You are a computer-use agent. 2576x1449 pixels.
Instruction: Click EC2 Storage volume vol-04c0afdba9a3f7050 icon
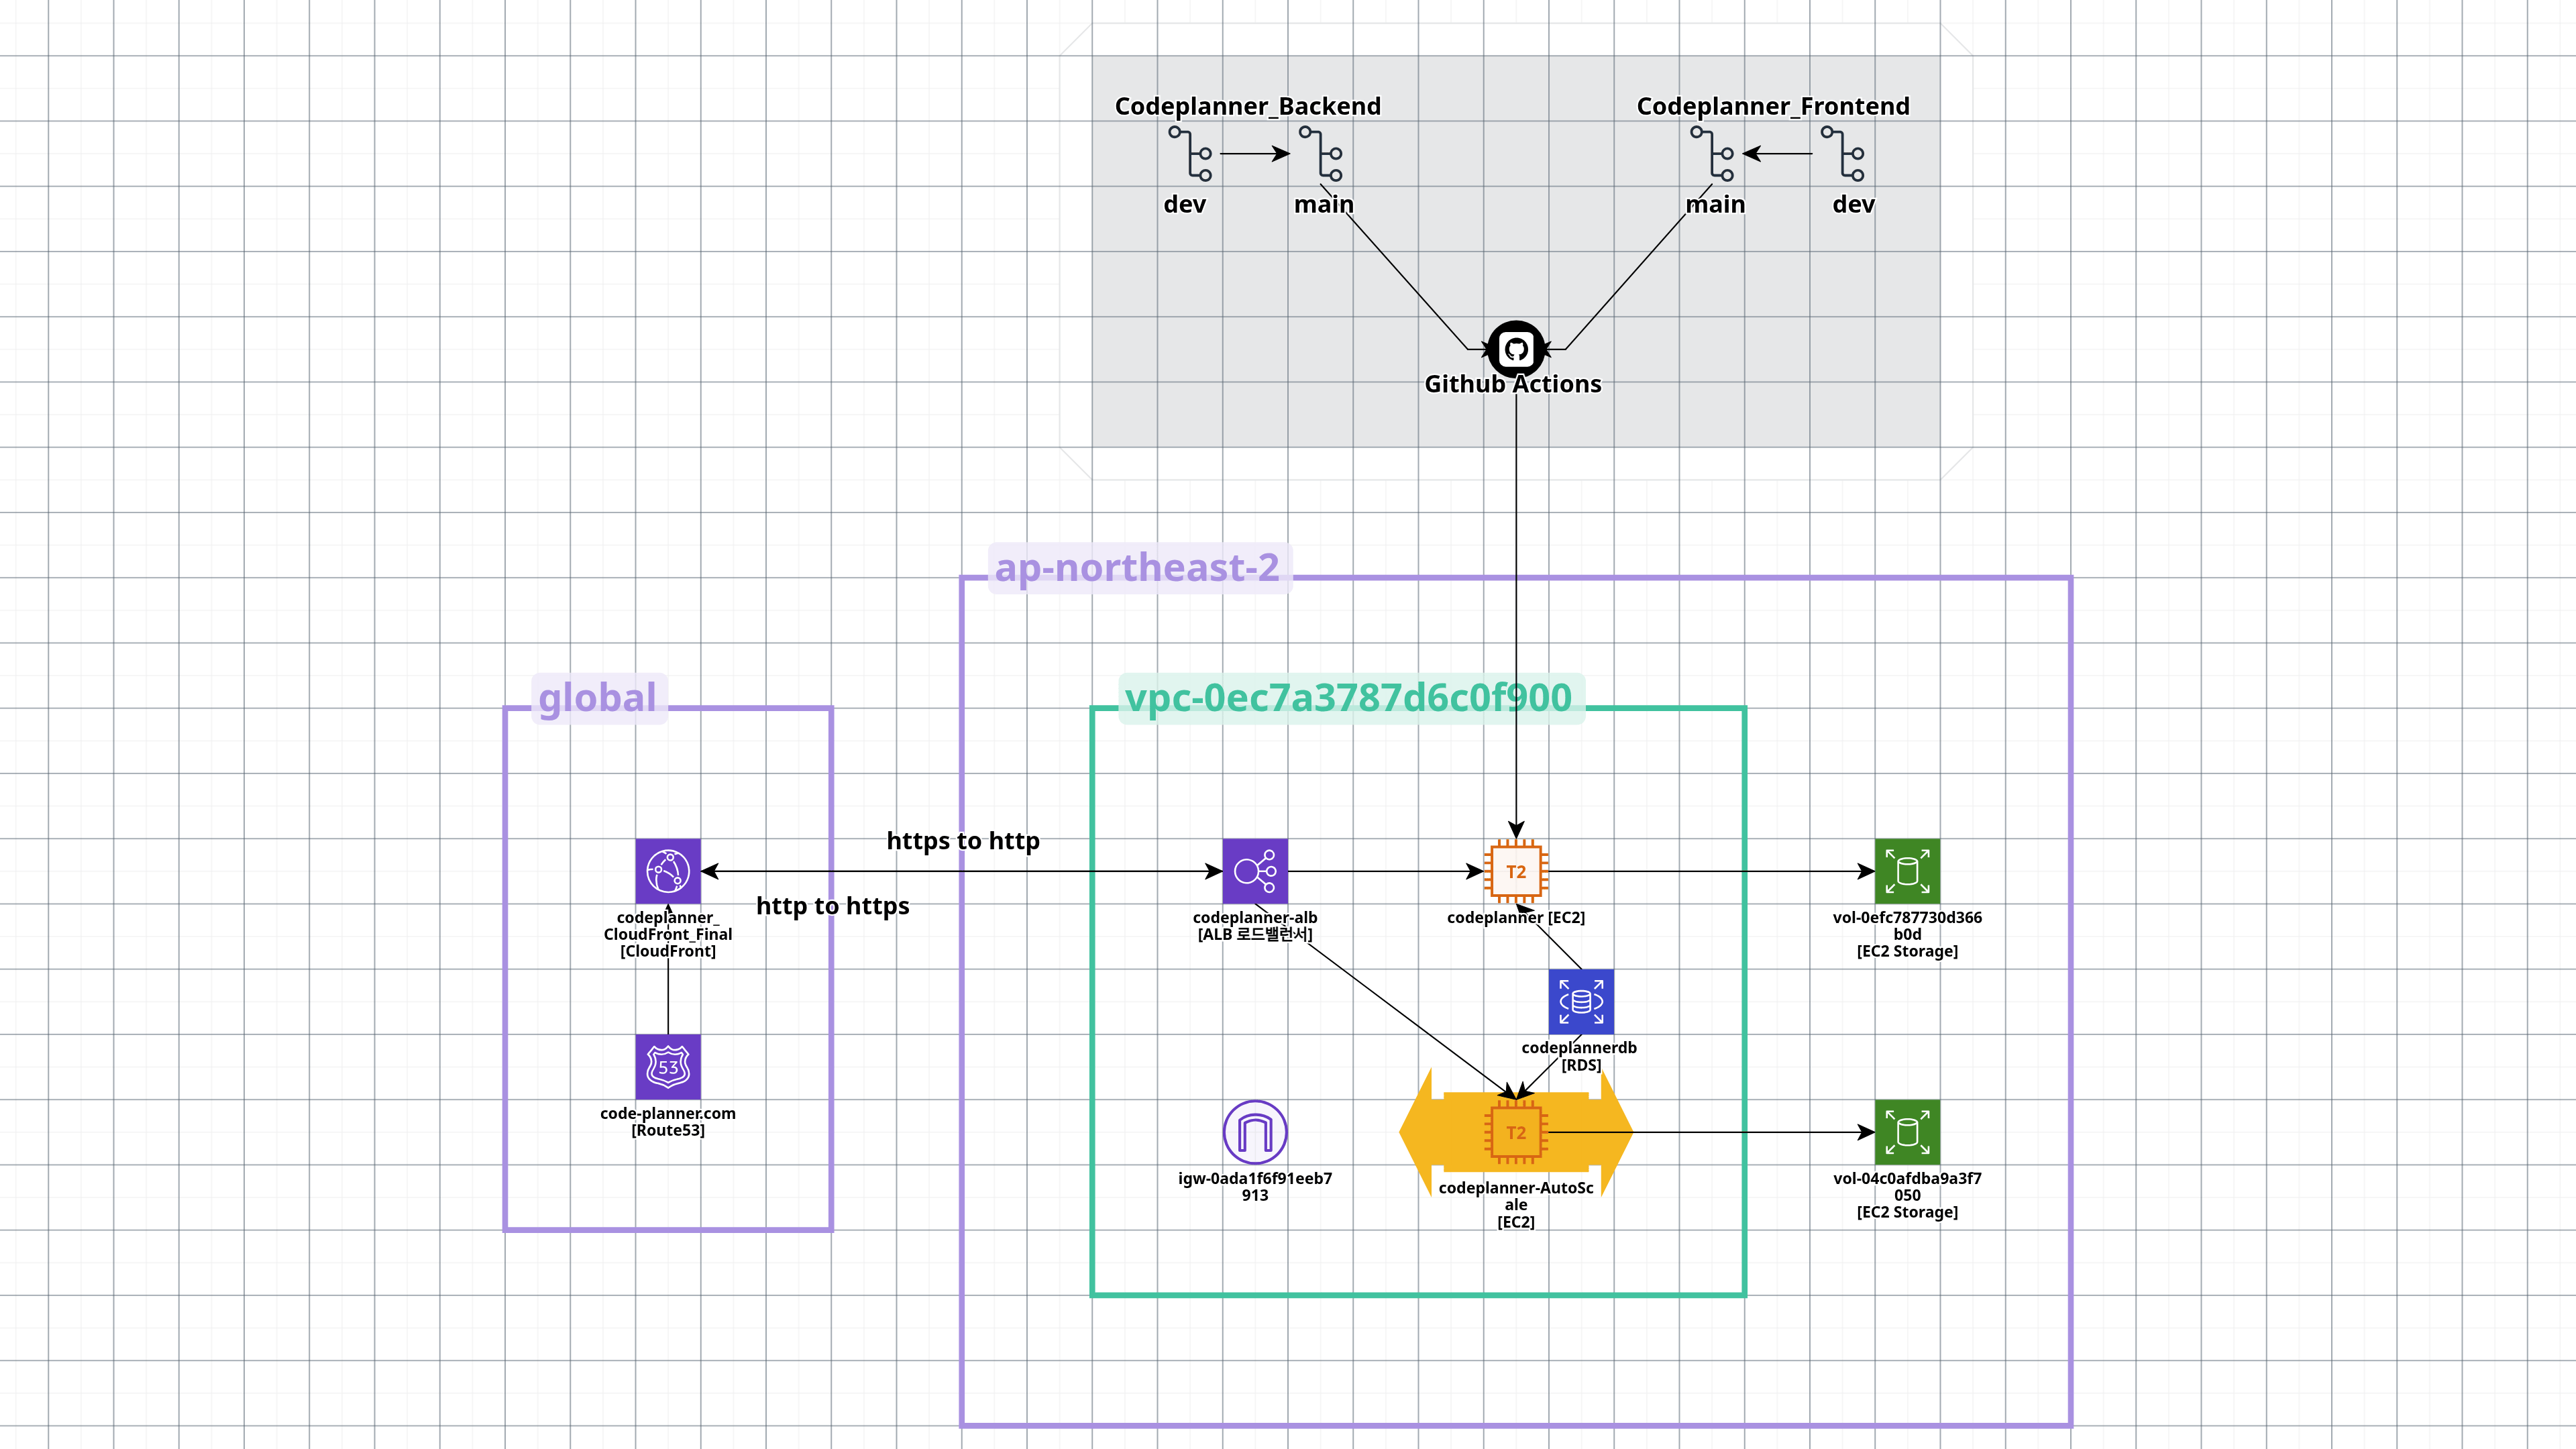click(x=1907, y=1132)
